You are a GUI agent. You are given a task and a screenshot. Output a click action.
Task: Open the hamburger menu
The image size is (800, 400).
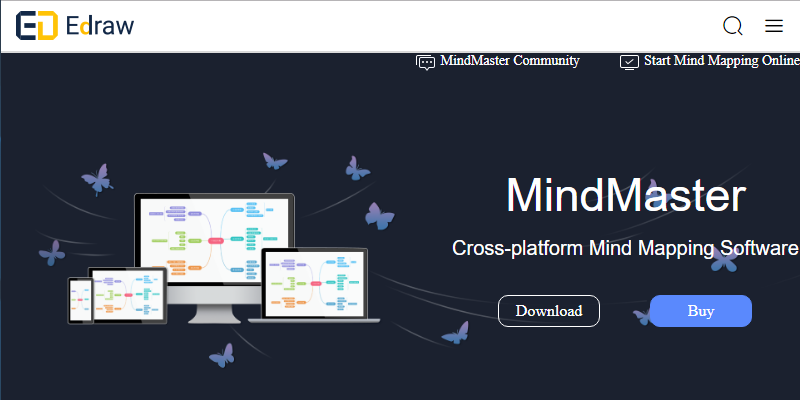click(774, 26)
